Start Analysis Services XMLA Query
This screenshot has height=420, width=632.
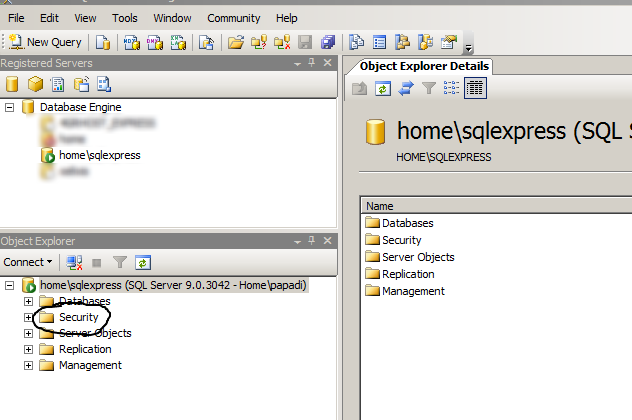(x=178, y=42)
